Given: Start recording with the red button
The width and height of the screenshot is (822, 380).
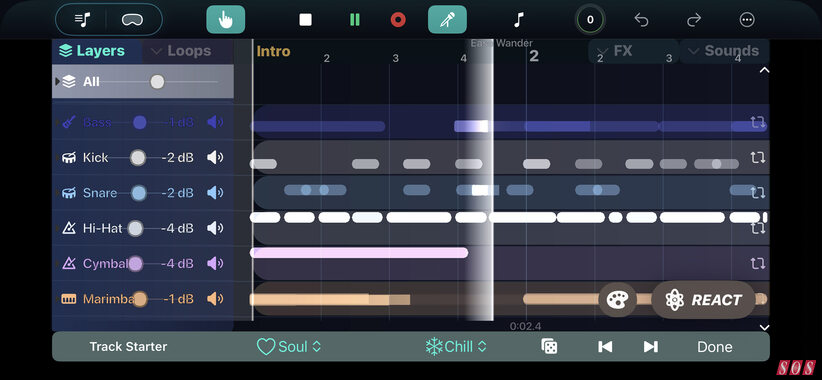Looking at the screenshot, I should point(398,20).
